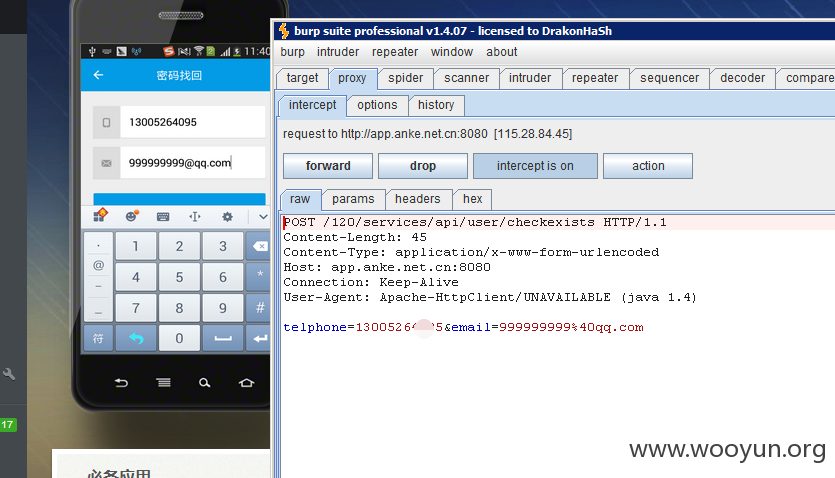Show the headers view tab
This screenshot has height=478, width=835.
pyautogui.click(x=418, y=199)
